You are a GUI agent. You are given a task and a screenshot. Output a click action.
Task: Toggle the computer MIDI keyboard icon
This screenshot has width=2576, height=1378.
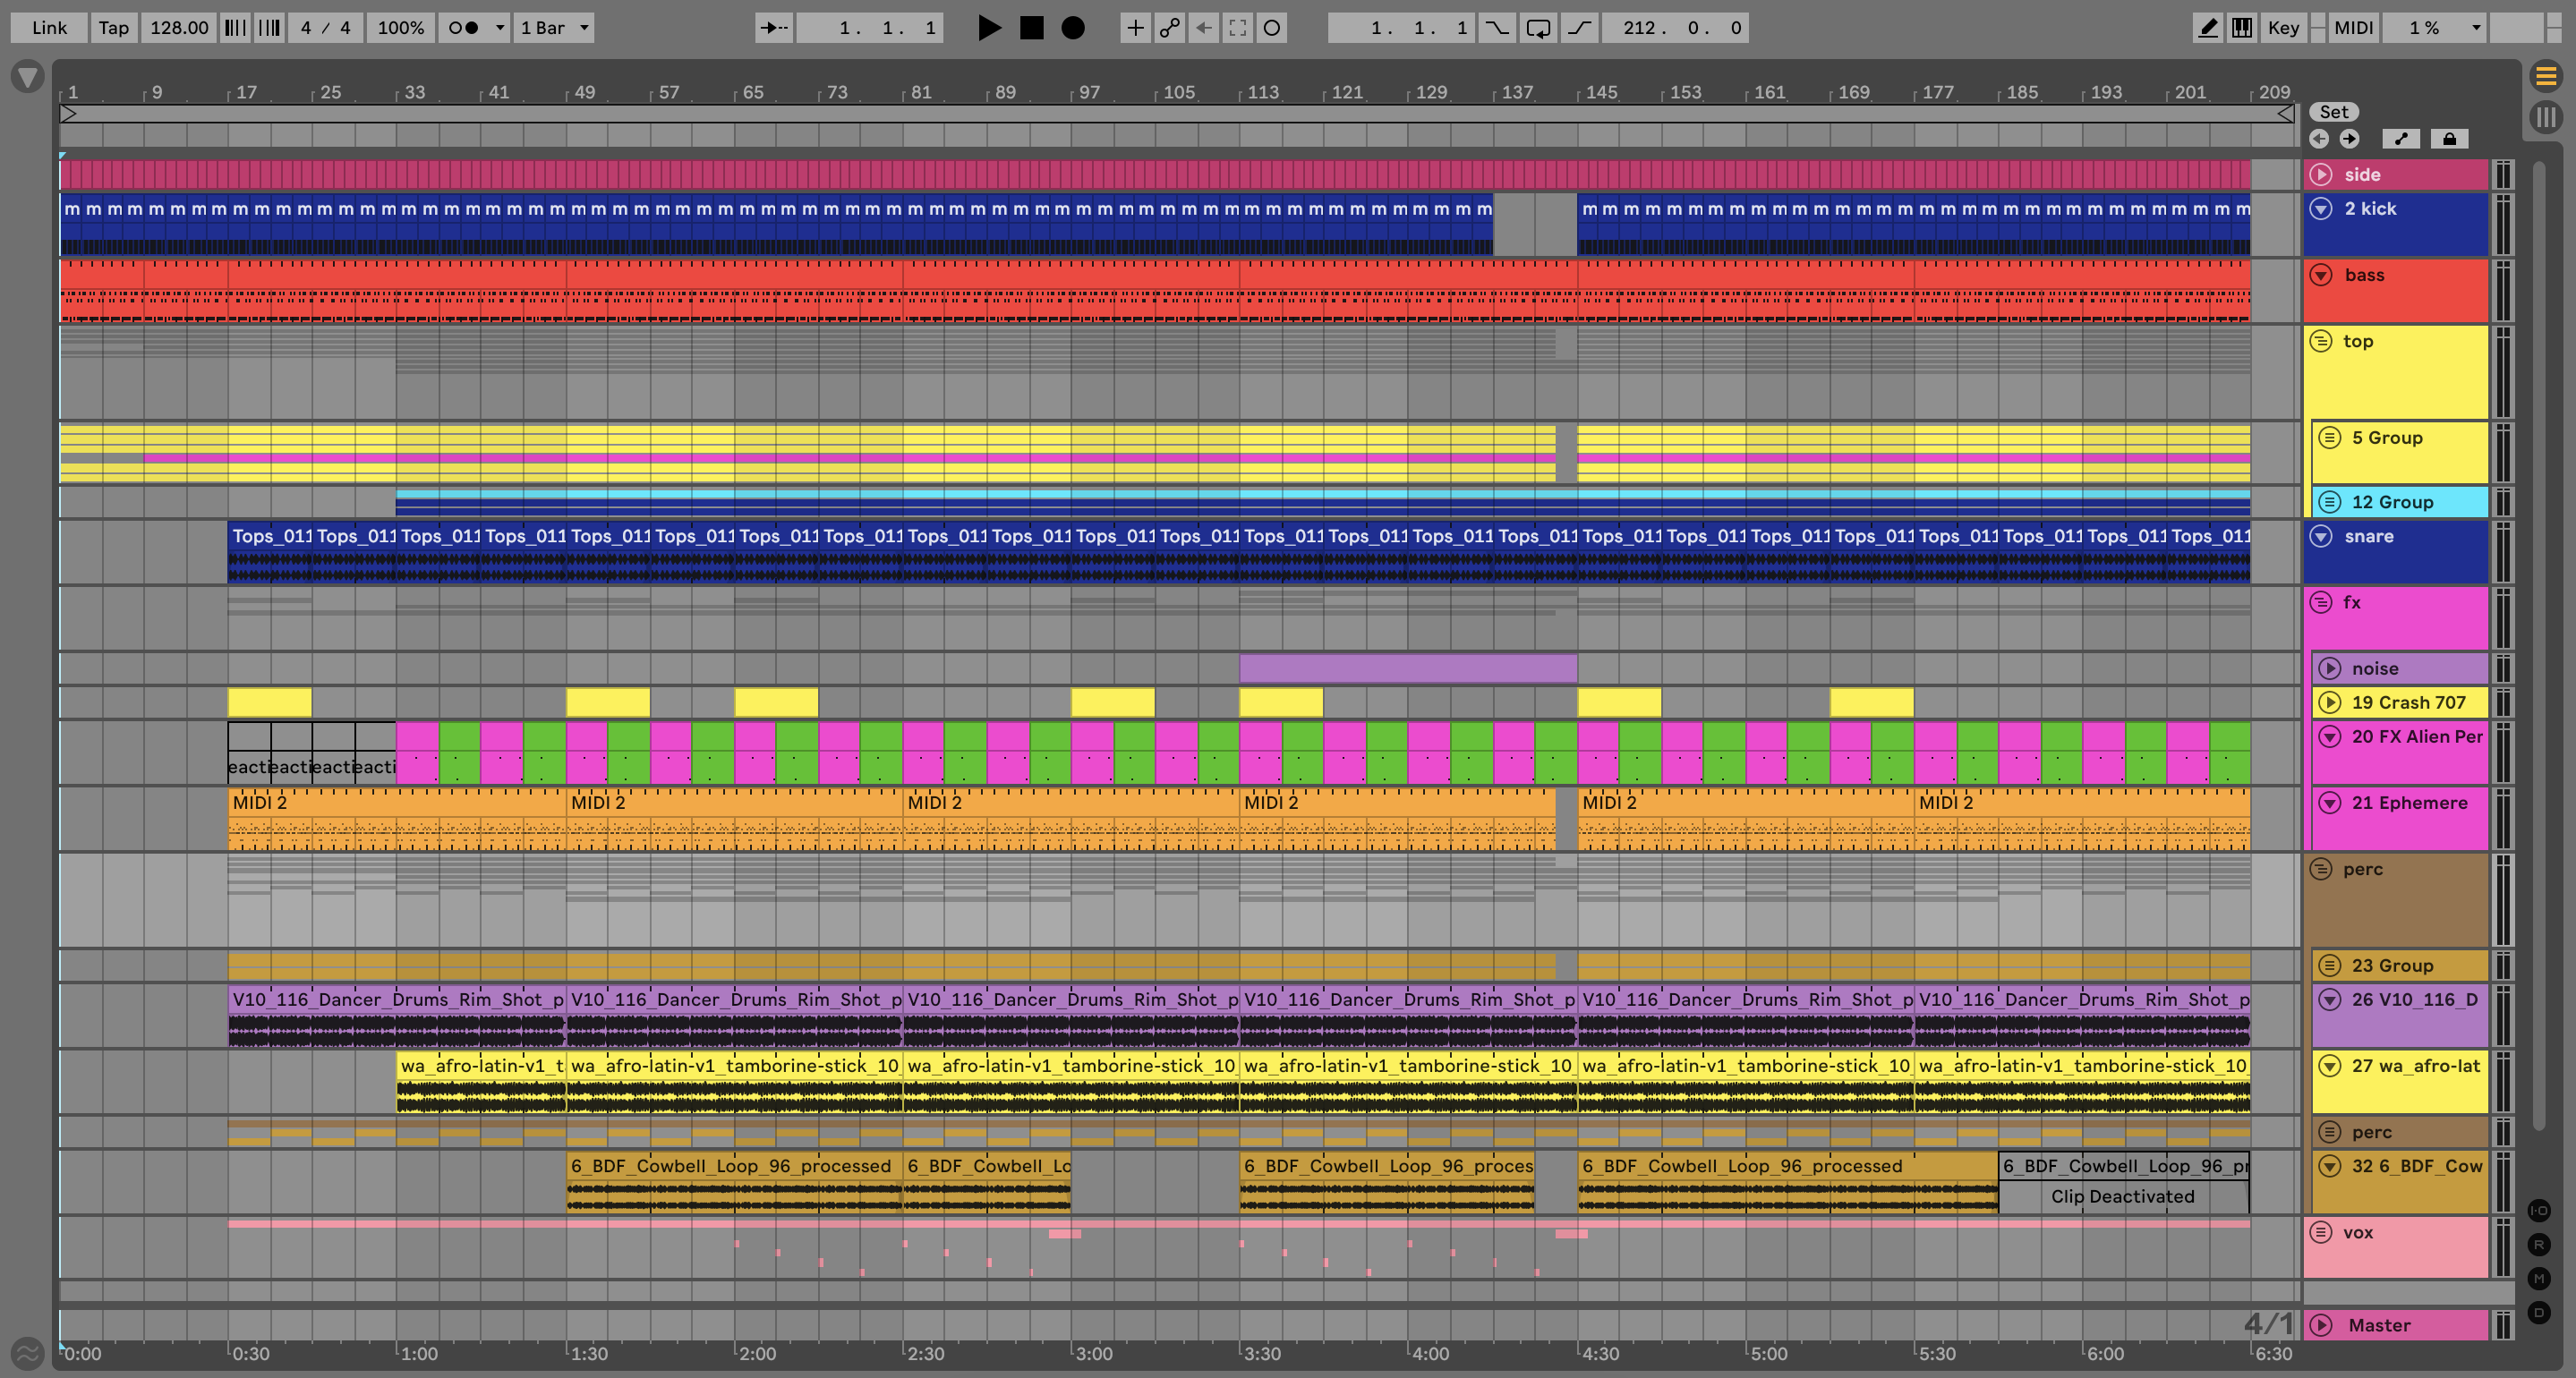point(2242,28)
